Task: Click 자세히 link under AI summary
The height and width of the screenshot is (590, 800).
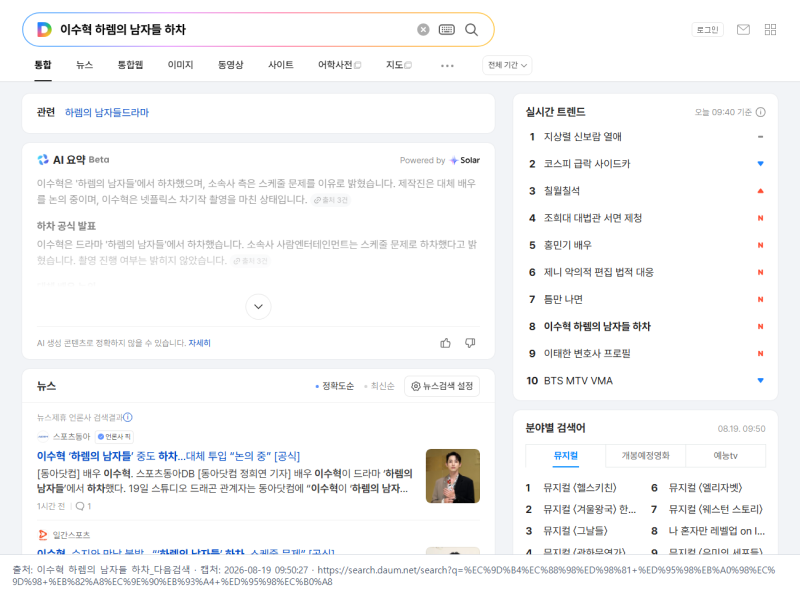Action: [199, 343]
